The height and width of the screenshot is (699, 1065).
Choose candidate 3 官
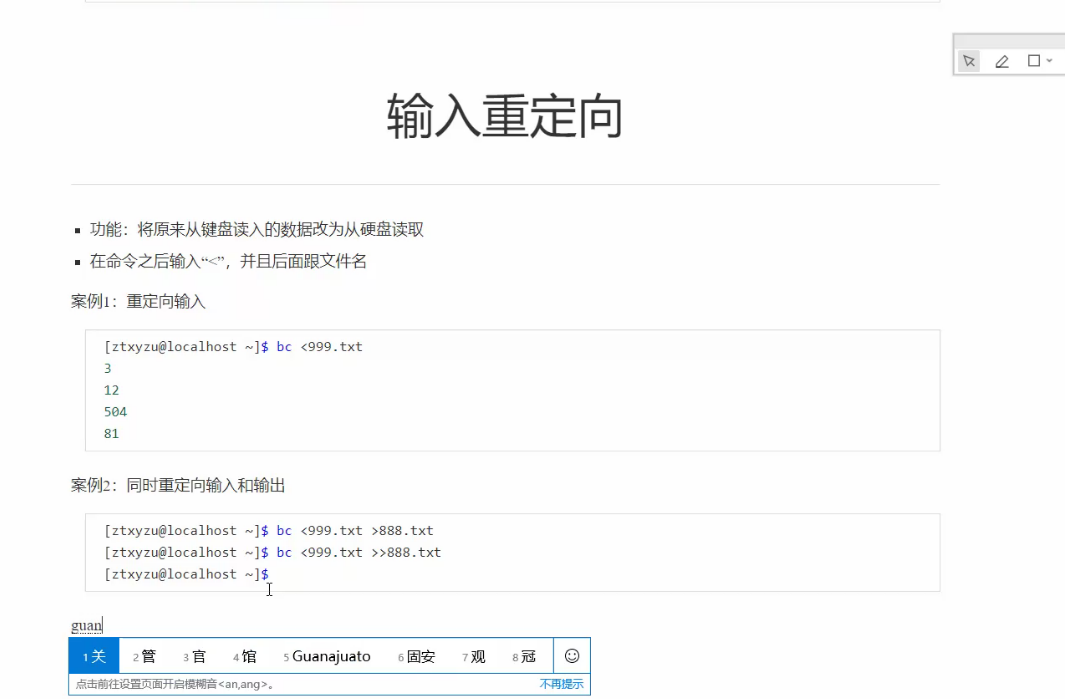click(x=194, y=656)
